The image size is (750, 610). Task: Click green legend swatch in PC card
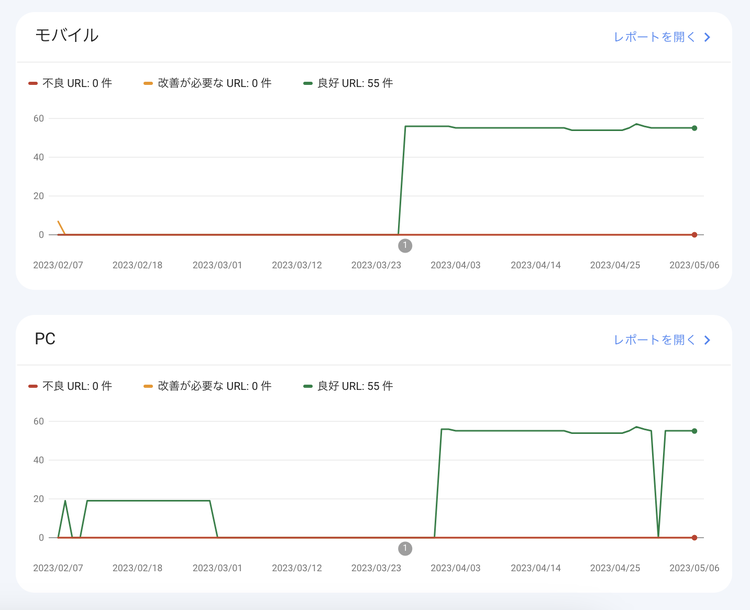308,386
